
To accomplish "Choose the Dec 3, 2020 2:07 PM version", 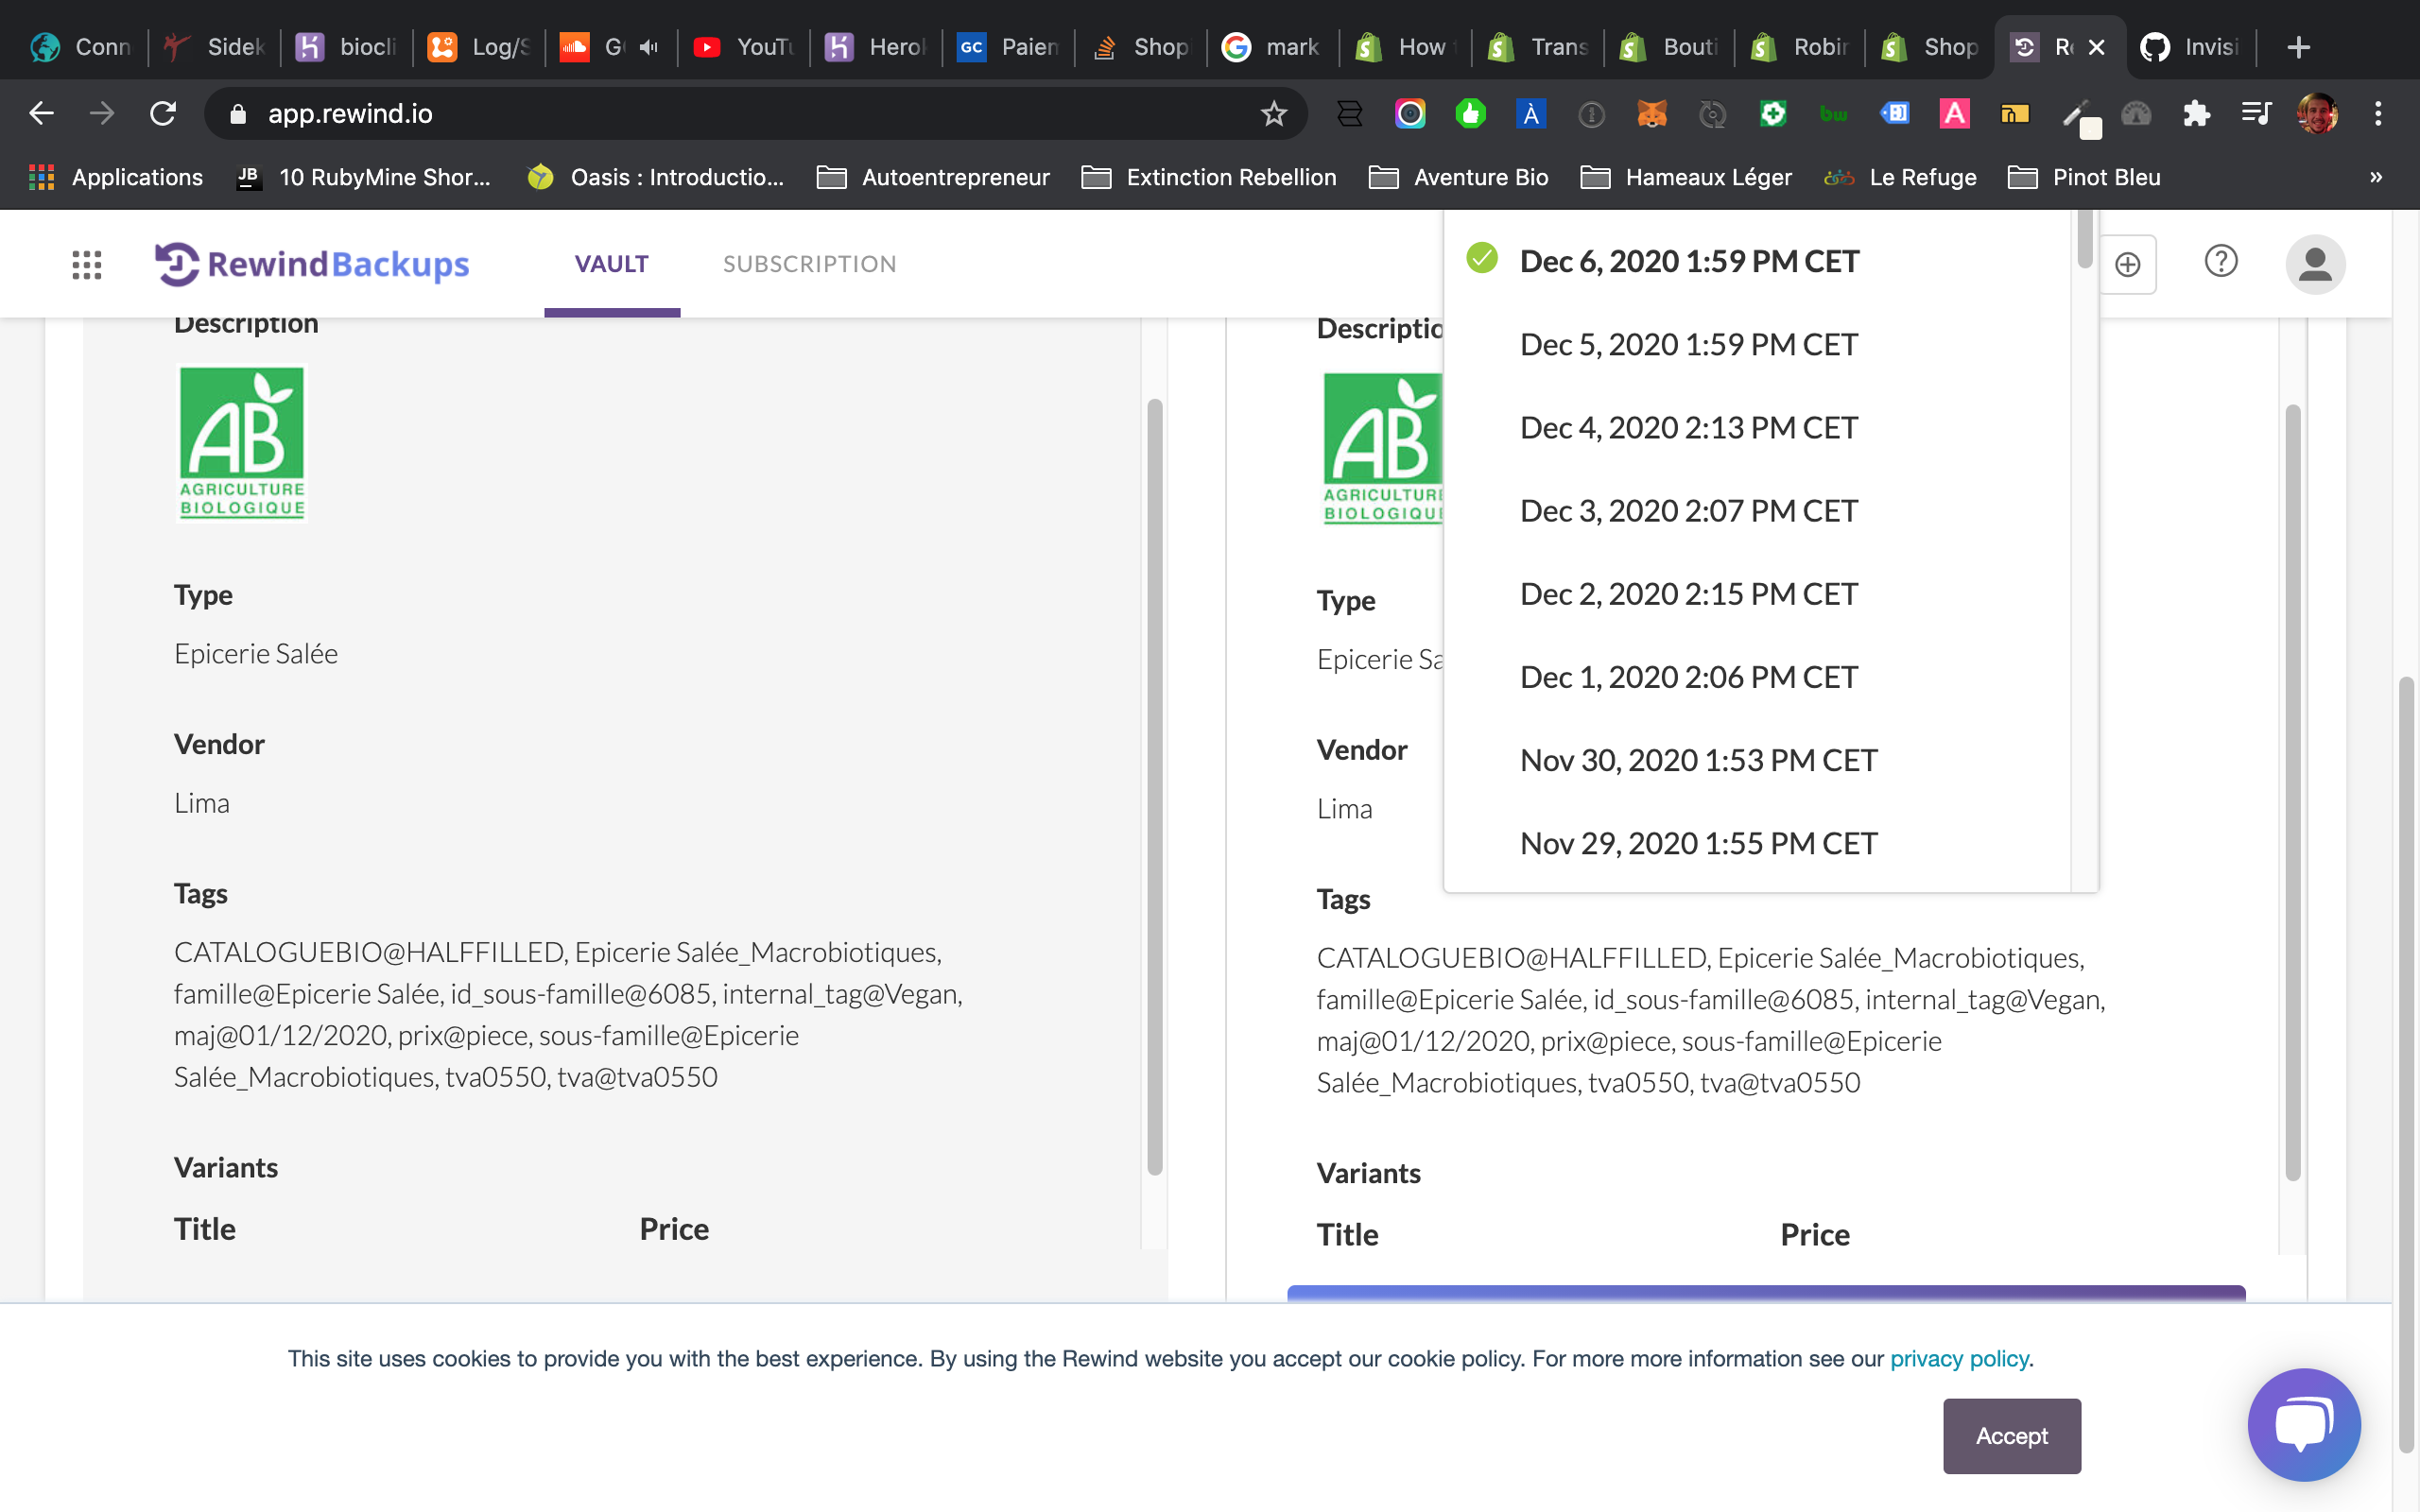I will tap(1687, 510).
